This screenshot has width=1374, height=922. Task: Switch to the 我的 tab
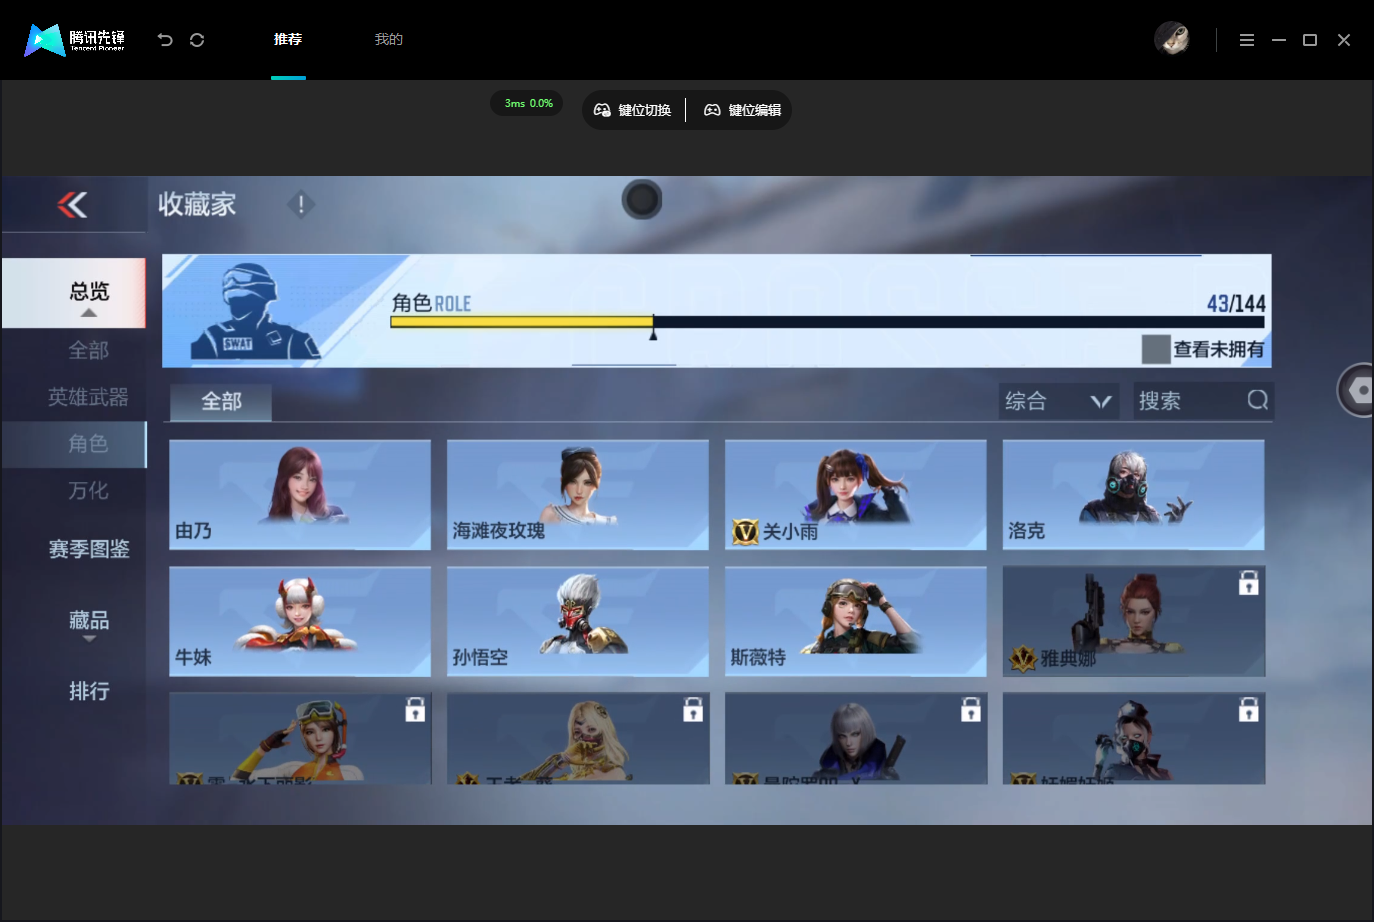coord(389,39)
